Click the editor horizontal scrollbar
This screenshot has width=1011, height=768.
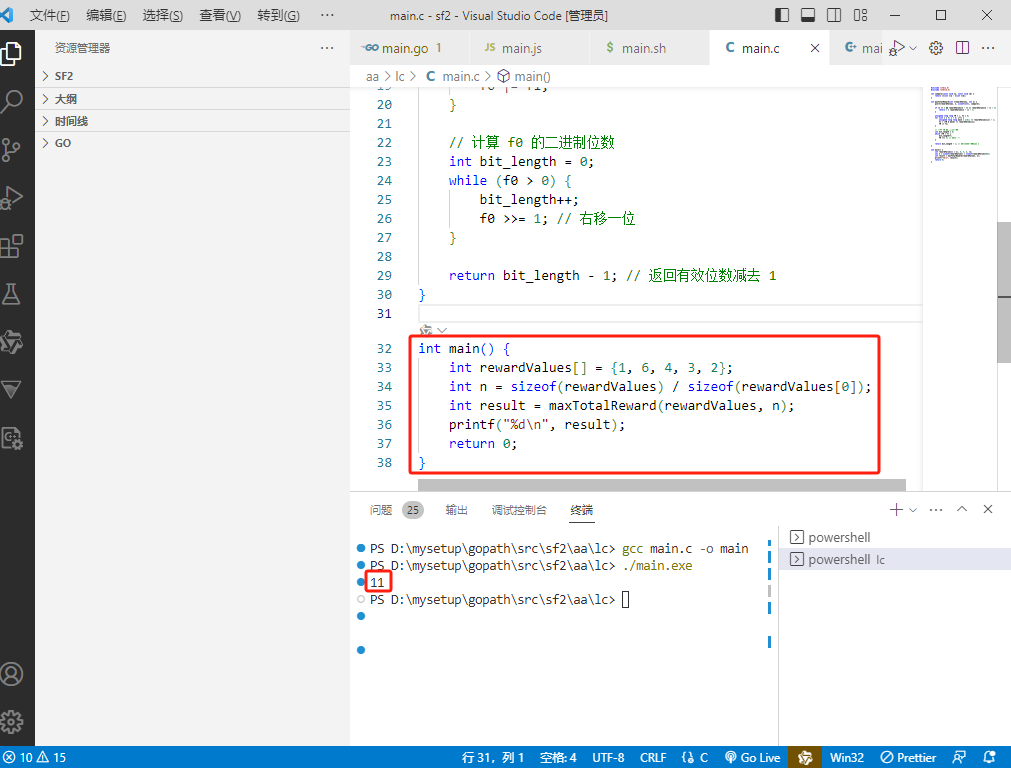tap(662, 484)
